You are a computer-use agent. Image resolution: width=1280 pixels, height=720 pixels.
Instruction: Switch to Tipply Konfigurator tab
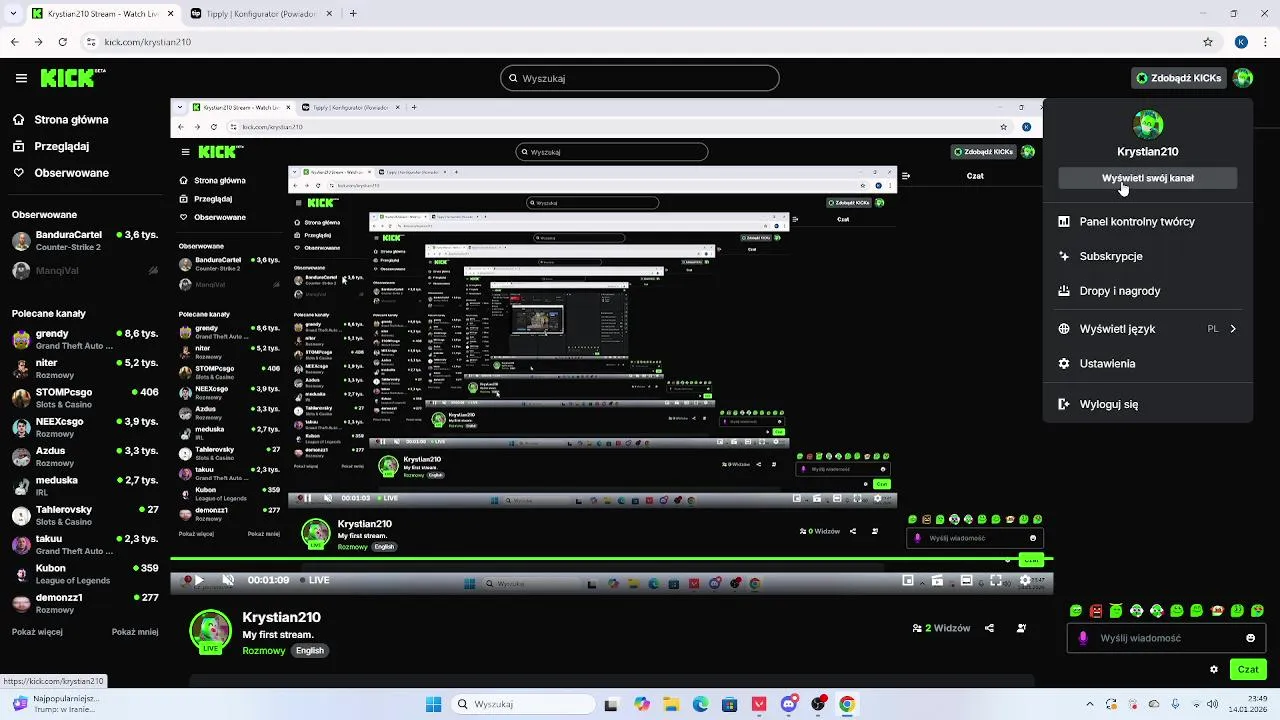260,14
